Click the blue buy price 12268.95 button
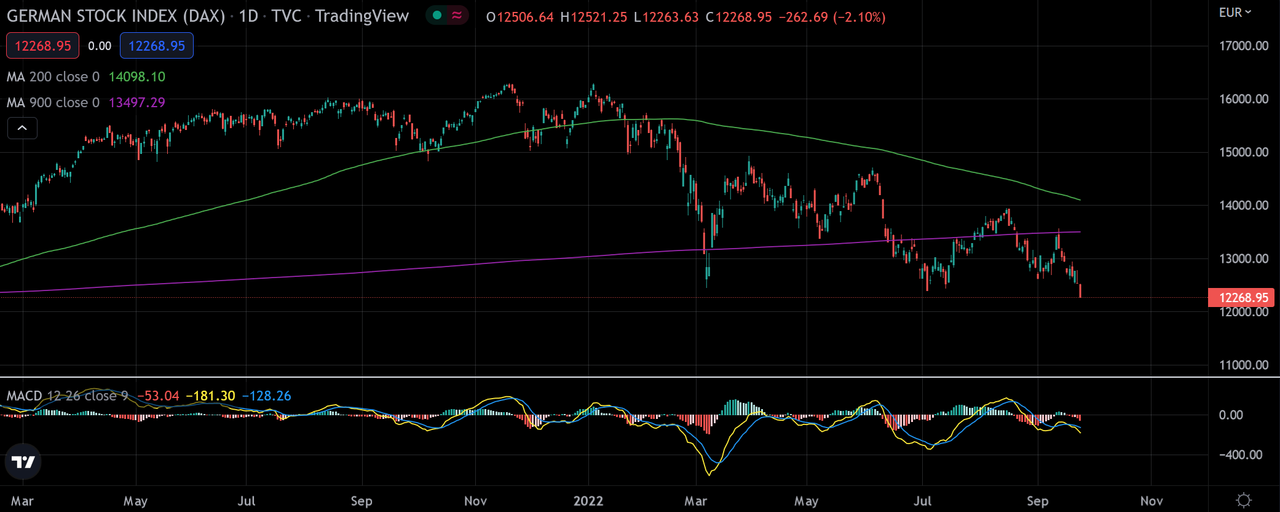The width and height of the screenshot is (1280, 512). [x=156, y=46]
